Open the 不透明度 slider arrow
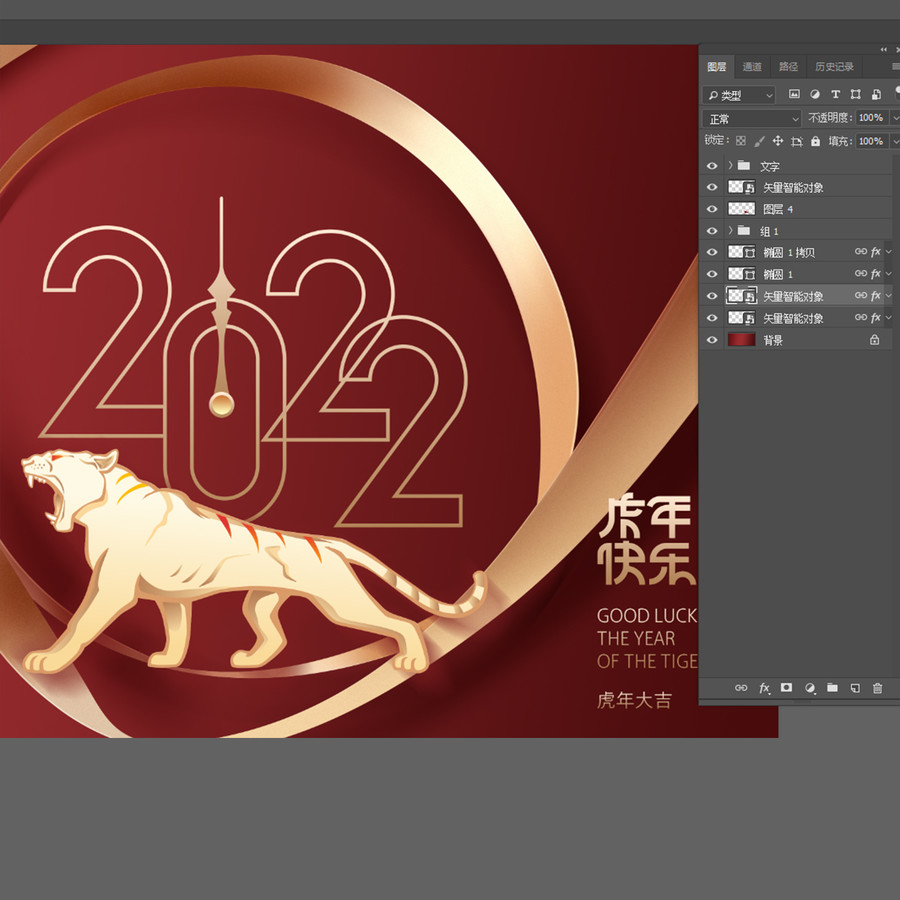The image size is (900, 900). 894,118
